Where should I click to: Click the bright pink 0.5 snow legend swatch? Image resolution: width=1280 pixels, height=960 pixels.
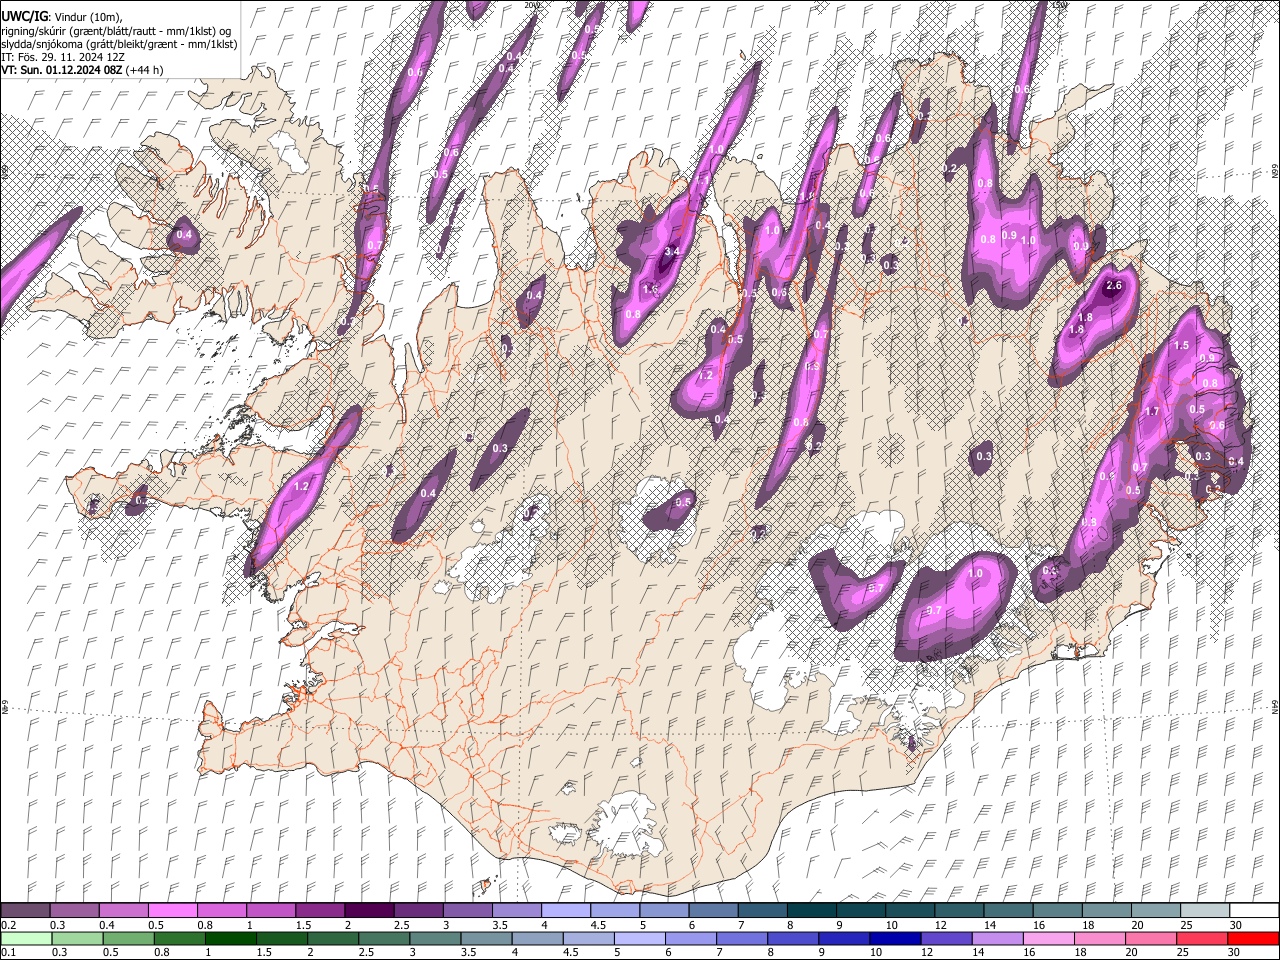click(172, 911)
